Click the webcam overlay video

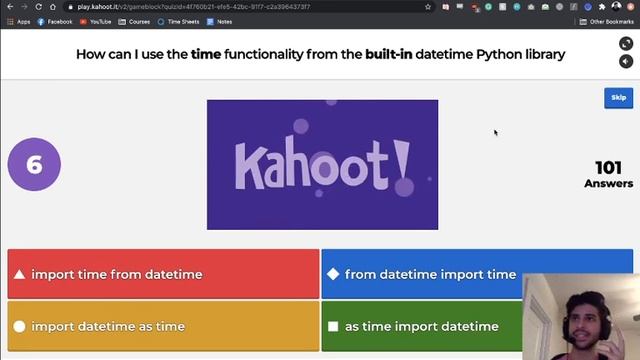click(x=581, y=317)
